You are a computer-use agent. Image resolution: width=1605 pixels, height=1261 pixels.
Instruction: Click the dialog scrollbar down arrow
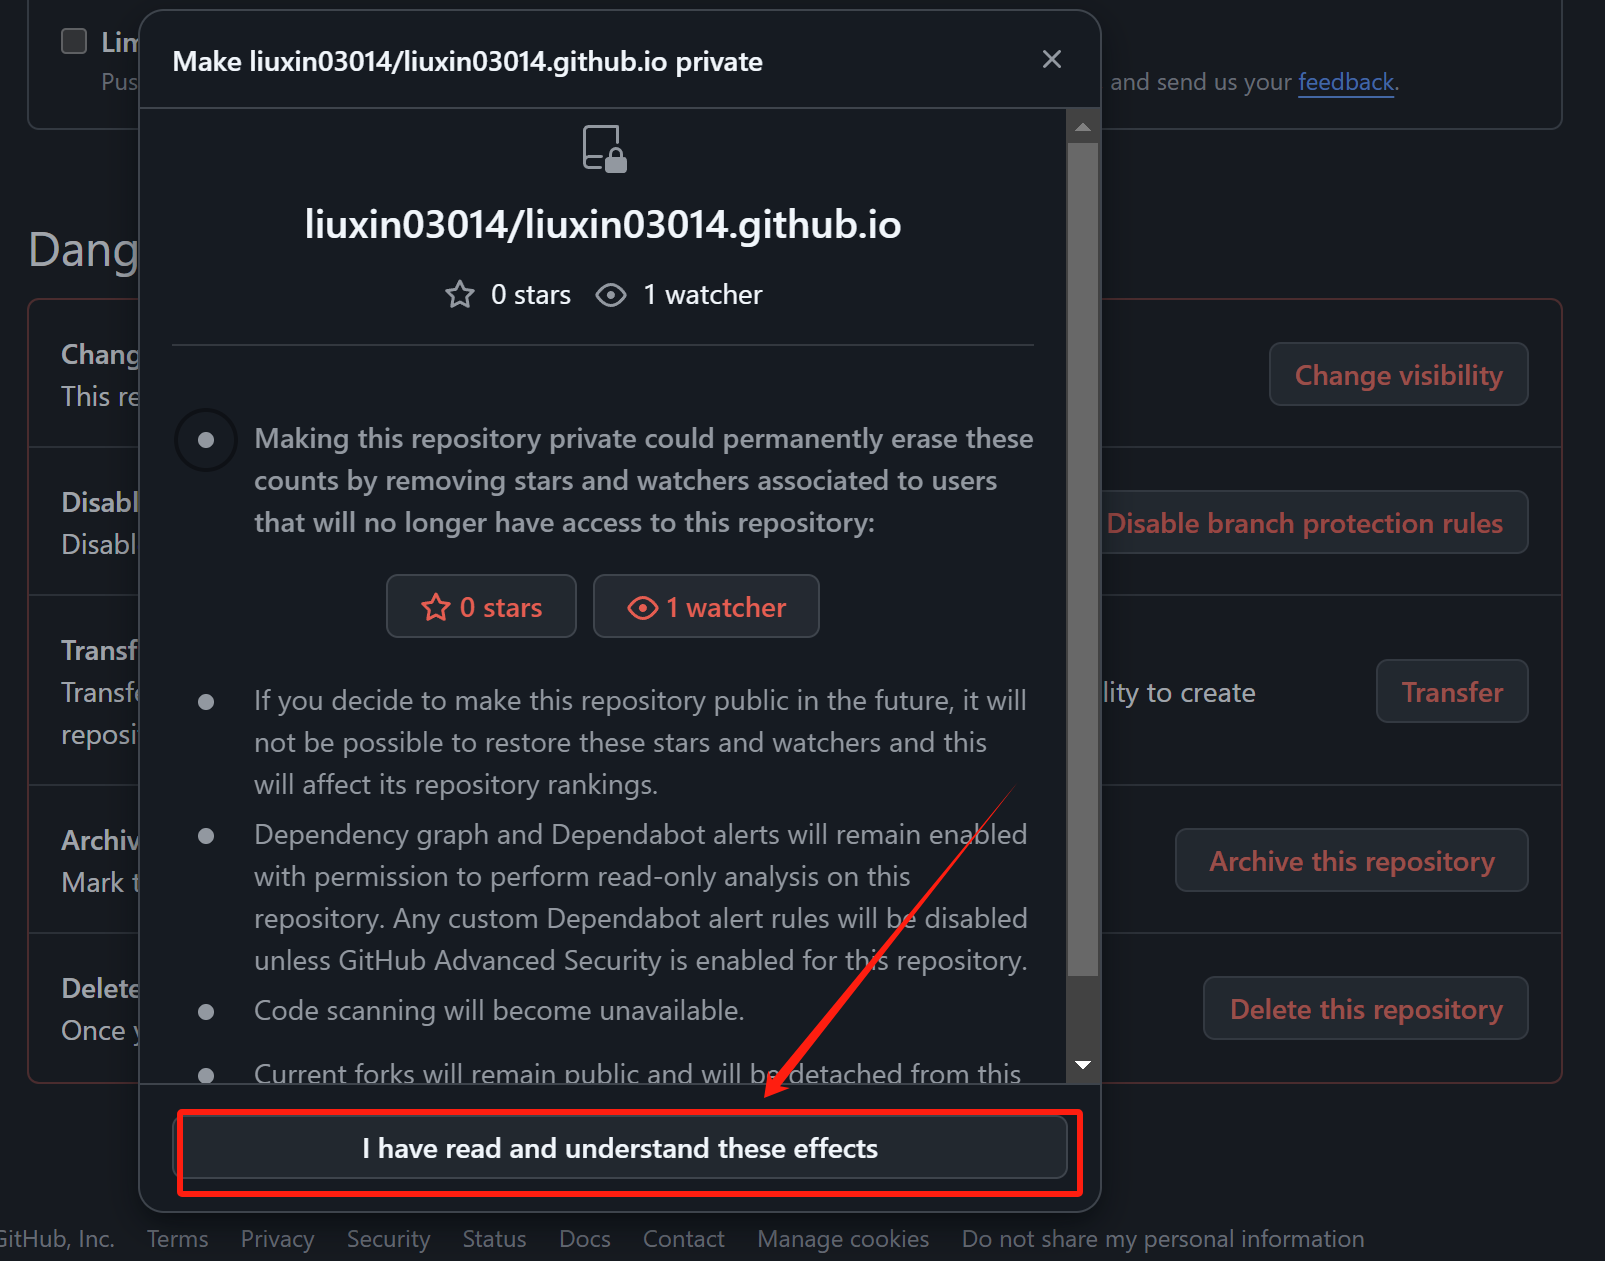(x=1083, y=1065)
